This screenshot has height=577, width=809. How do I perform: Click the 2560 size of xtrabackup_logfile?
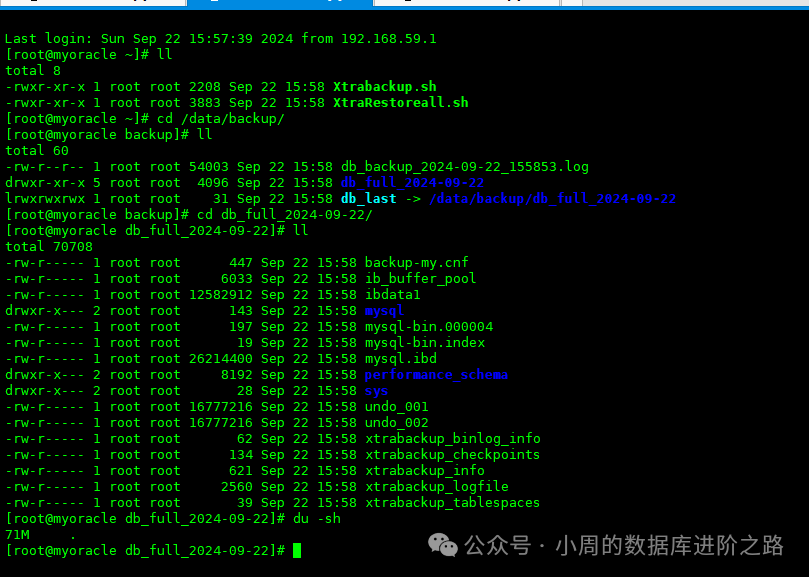(x=237, y=487)
